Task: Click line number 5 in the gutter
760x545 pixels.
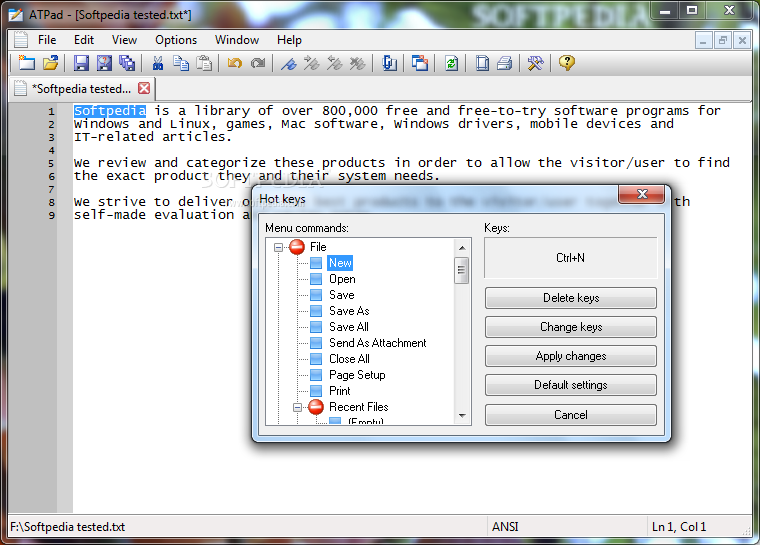Action: pyautogui.click(x=51, y=163)
